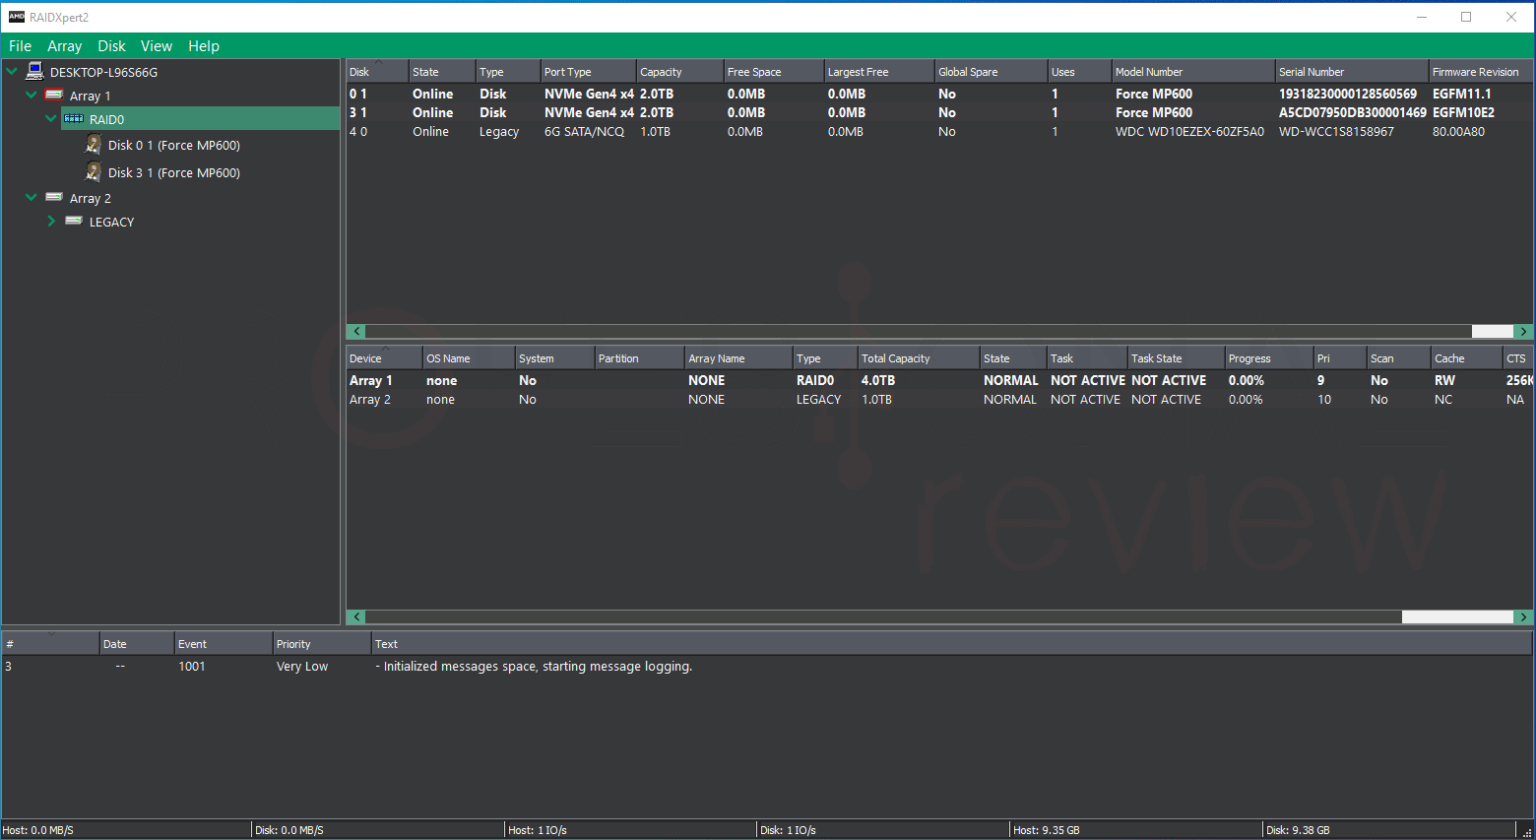The image size is (1536, 840).
Task: Select the WDC WD10EZEX-60ZF5A0 disk row
Action: pyautogui.click(x=940, y=132)
